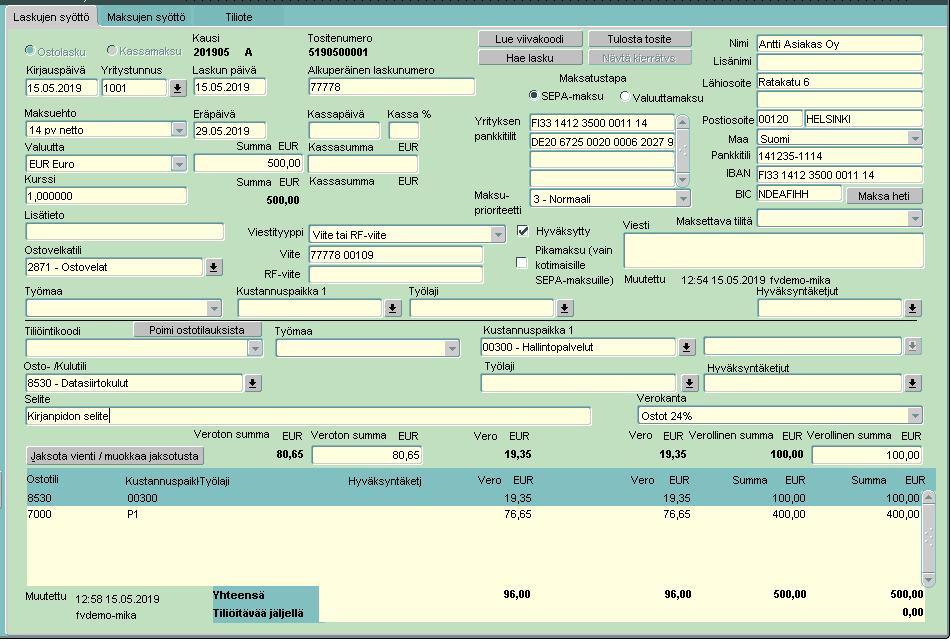Open lookup arrow for lower Työlaji field
Image resolution: width=951 pixels, height=641 pixels.
tap(689, 383)
